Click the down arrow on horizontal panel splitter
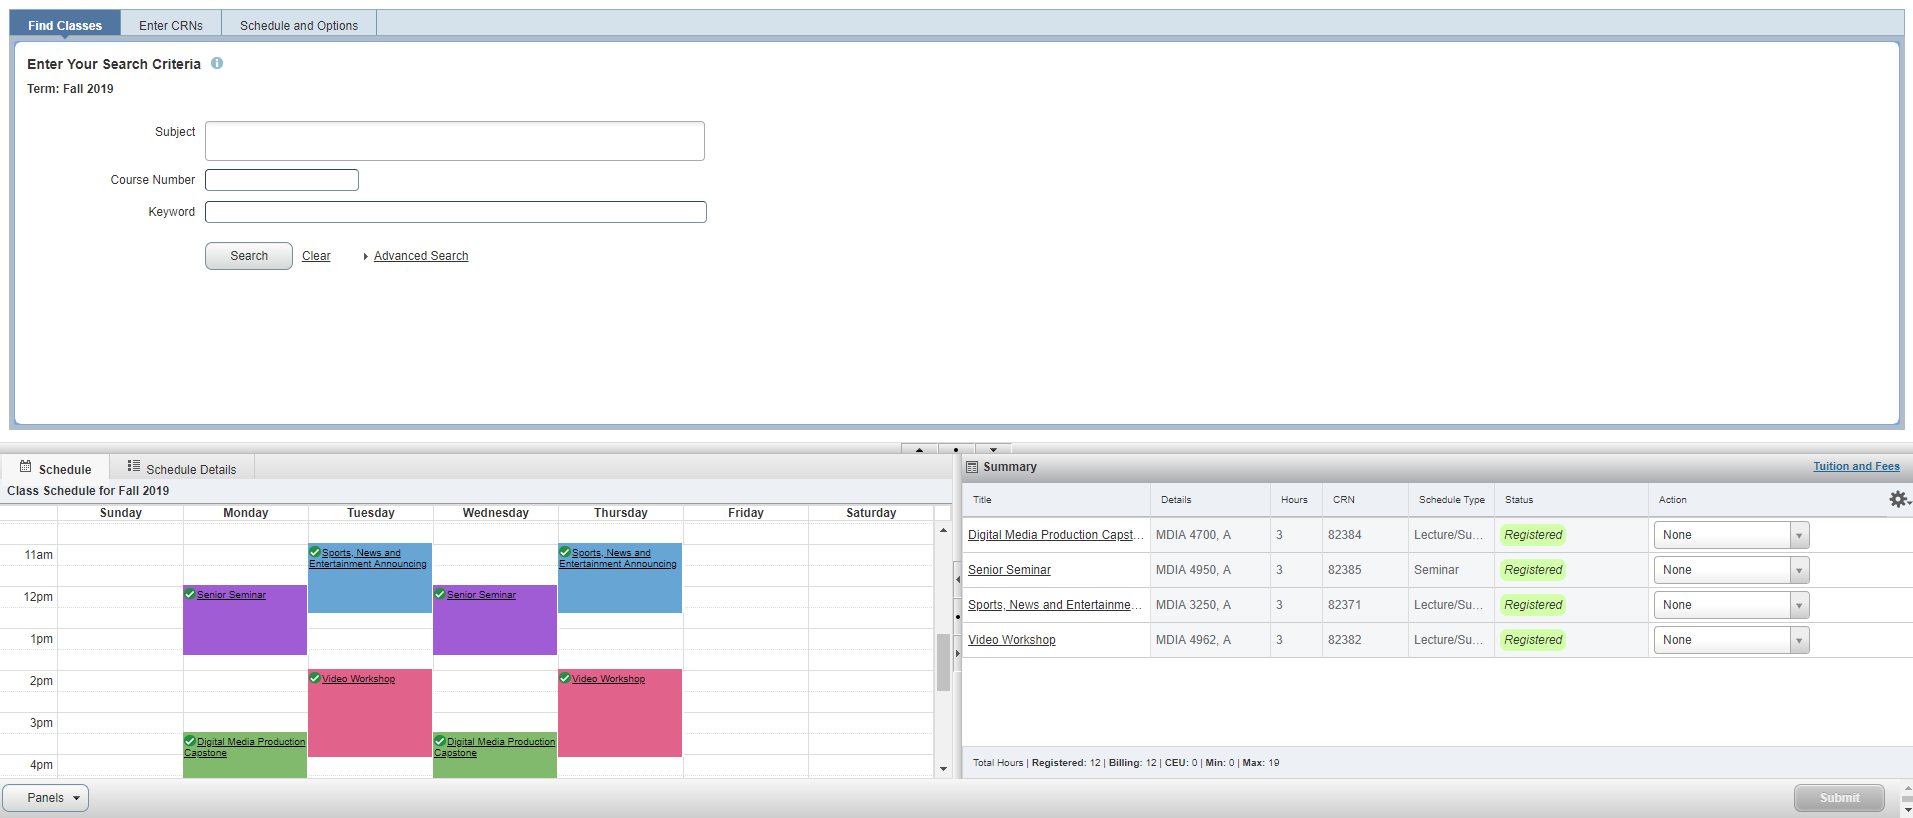The image size is (1913, 818). coord(993,450)
